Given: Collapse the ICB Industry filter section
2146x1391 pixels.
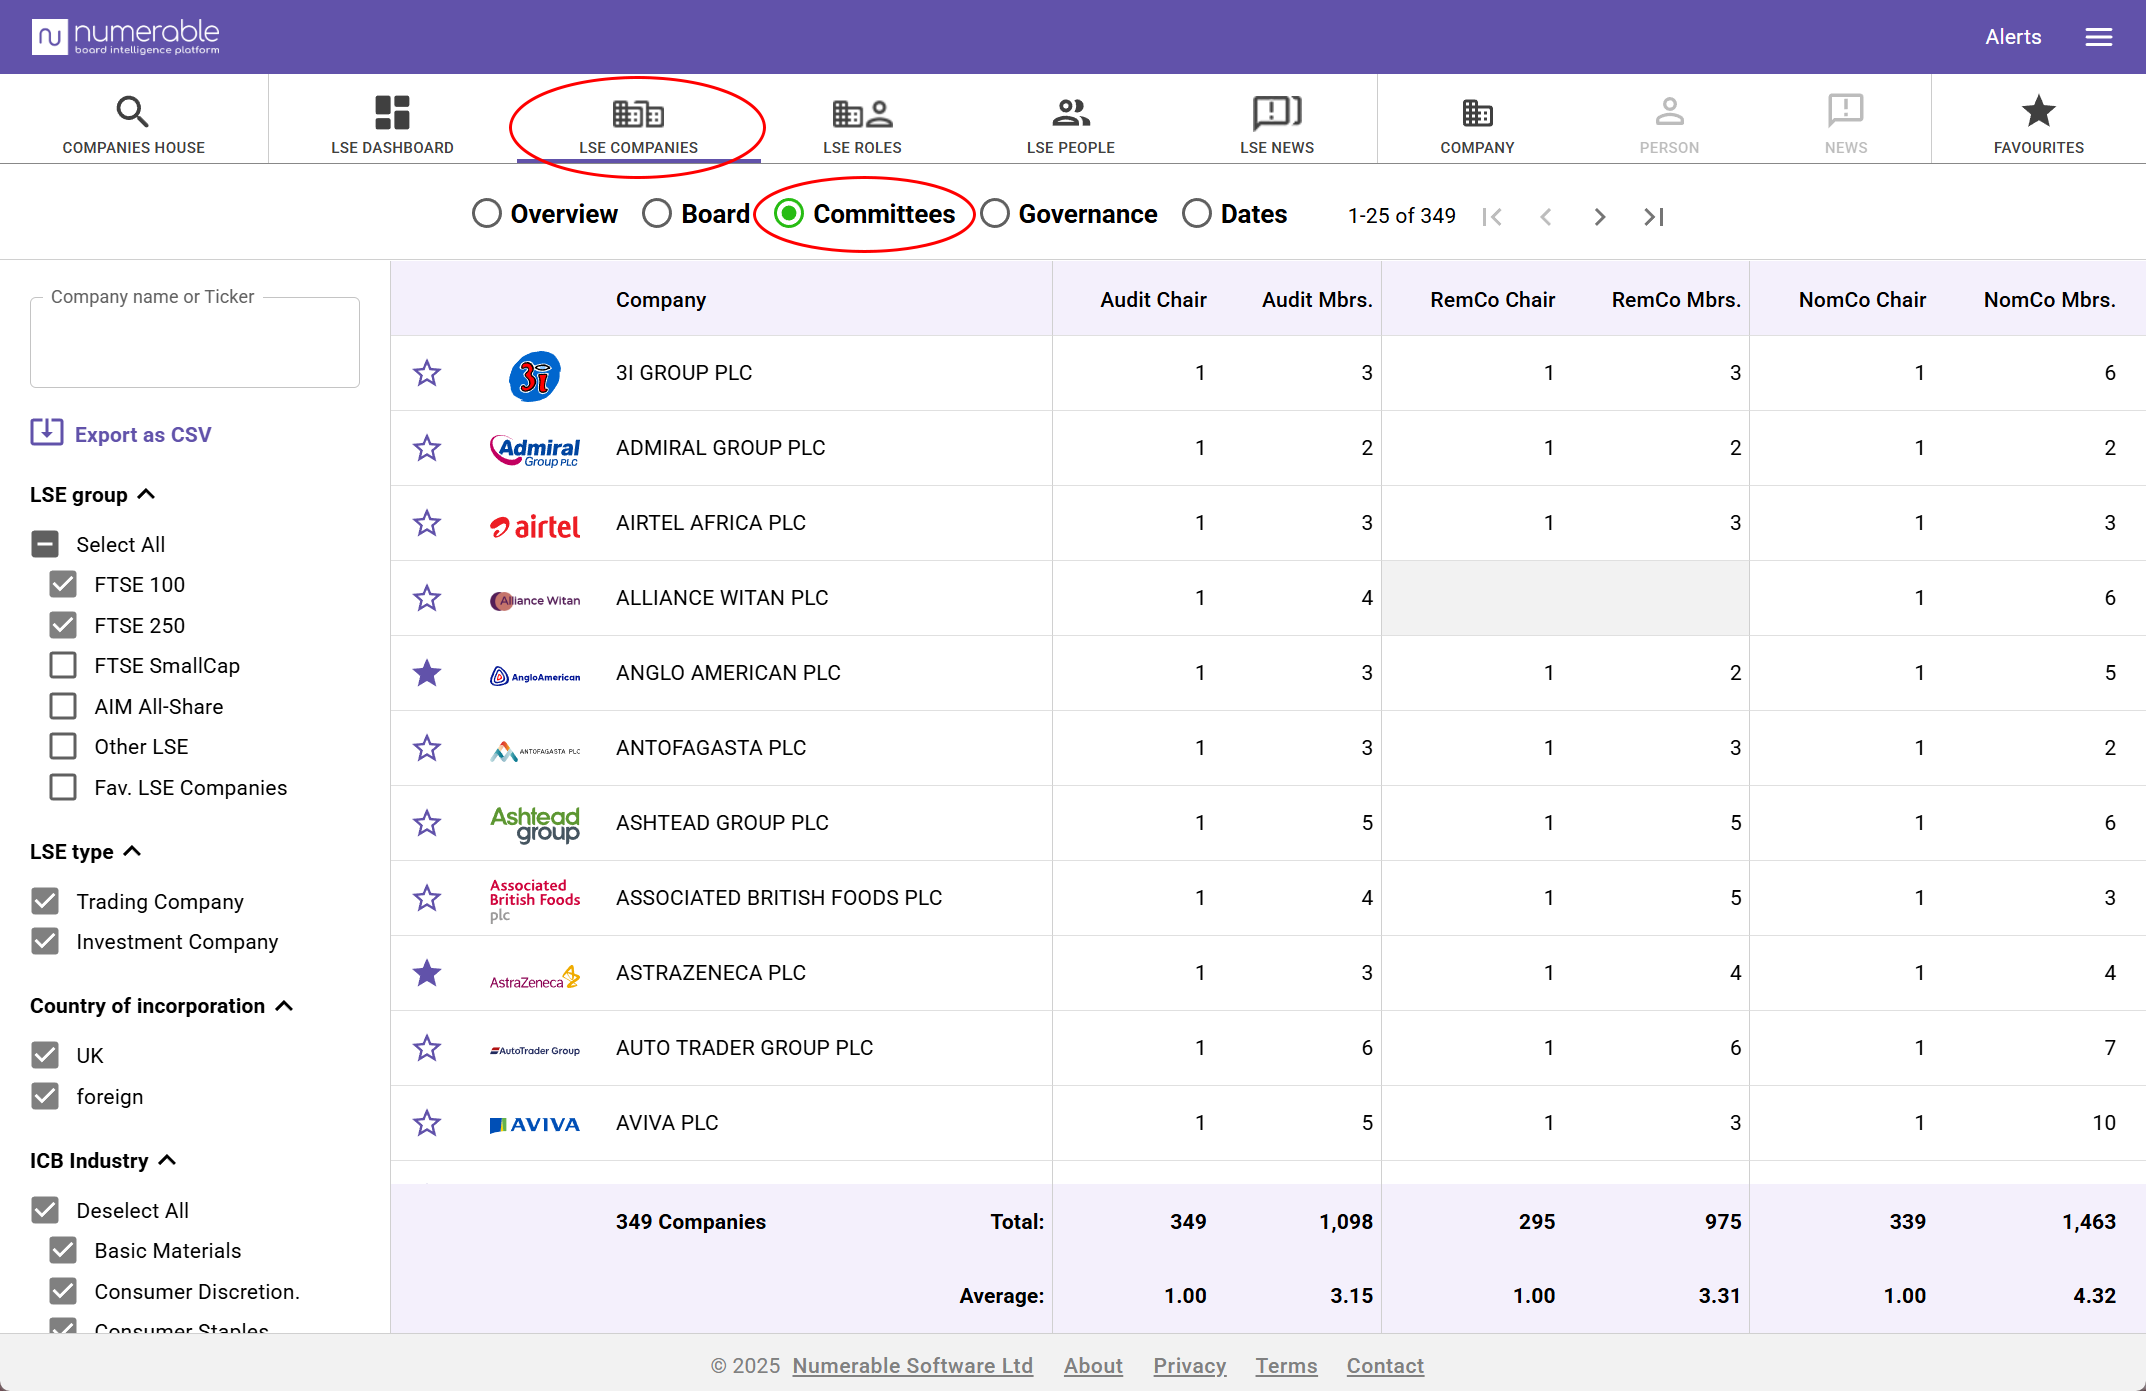Looking at the screenshot, I should pyautogui.click(x=168, y=1160).
